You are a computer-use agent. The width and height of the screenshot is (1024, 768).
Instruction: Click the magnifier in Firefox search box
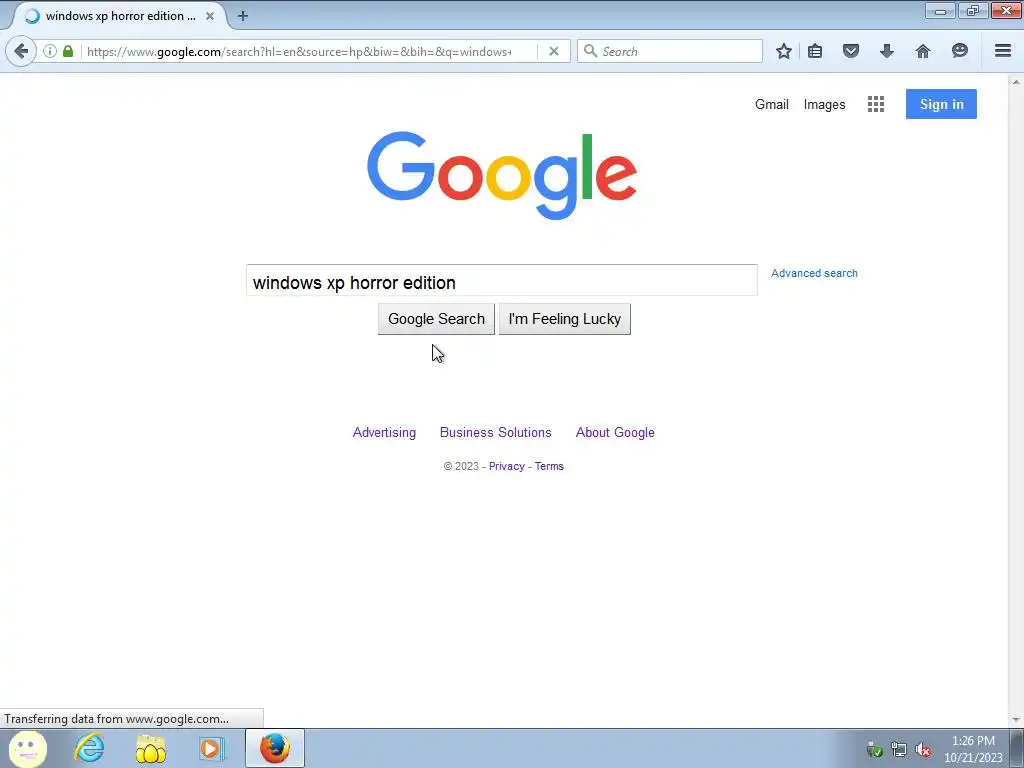[x=590, y=51]
